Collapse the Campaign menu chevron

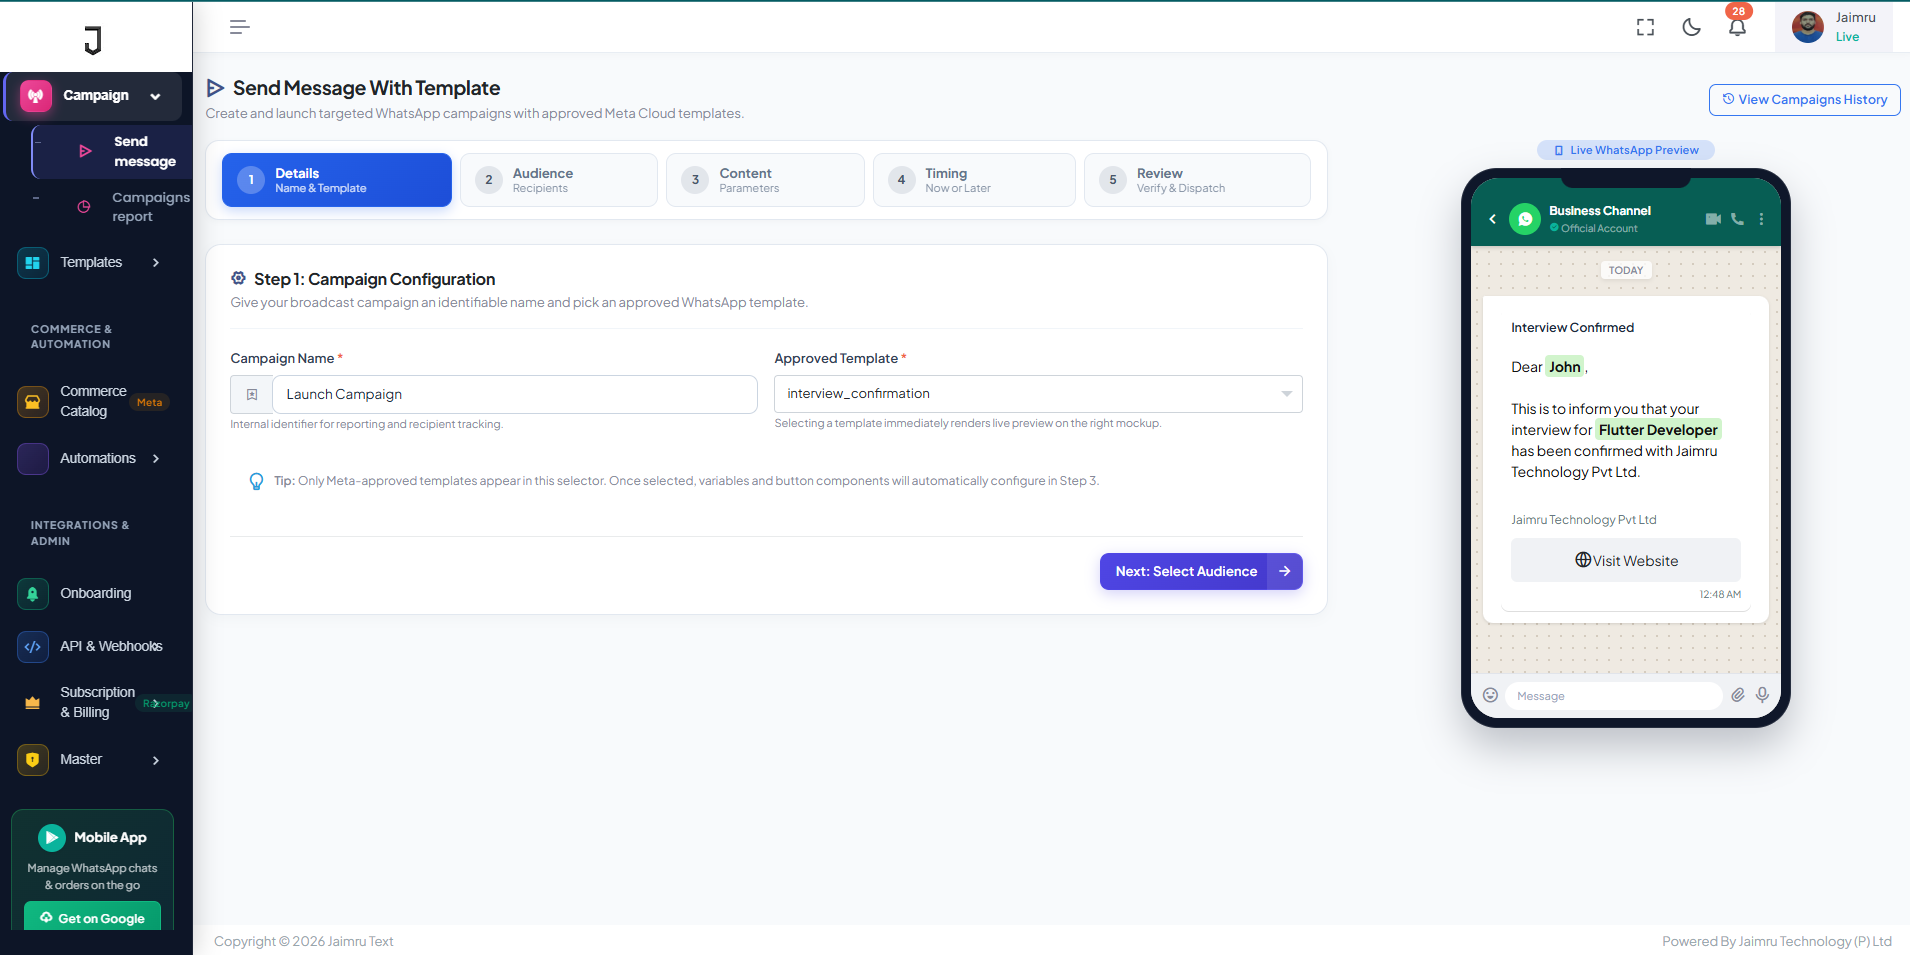(155, 96)
